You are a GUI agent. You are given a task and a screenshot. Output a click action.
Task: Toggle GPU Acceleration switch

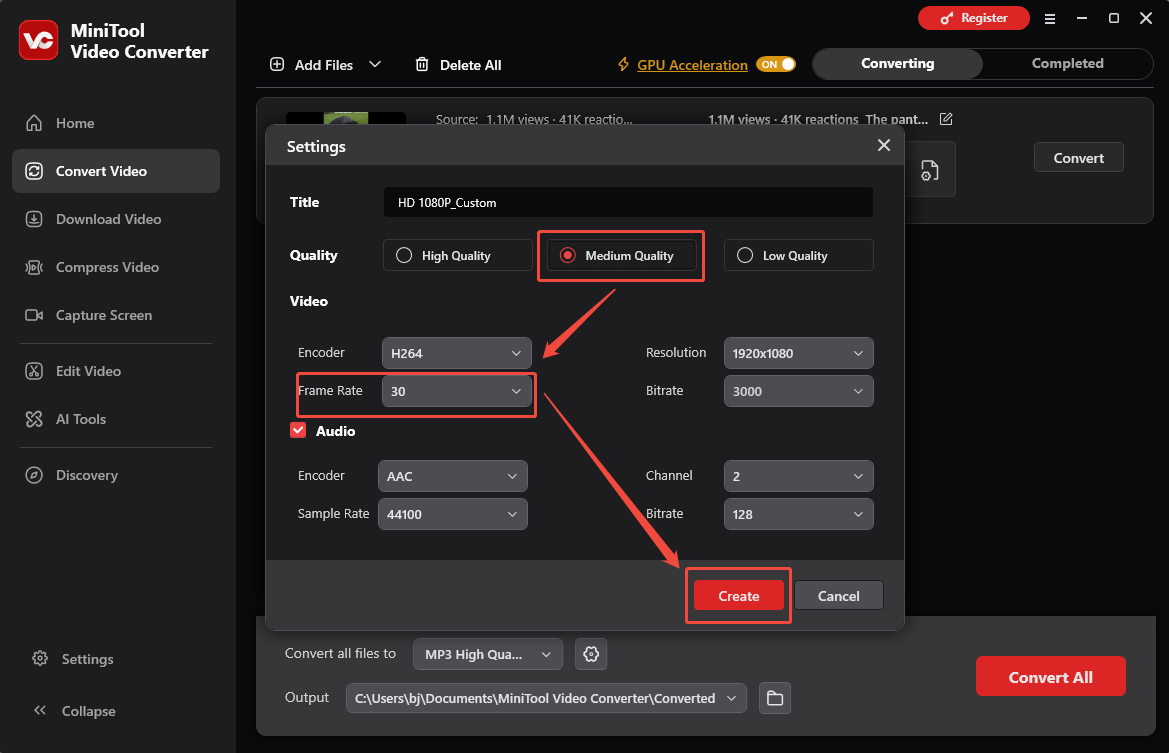pos(775,64)
